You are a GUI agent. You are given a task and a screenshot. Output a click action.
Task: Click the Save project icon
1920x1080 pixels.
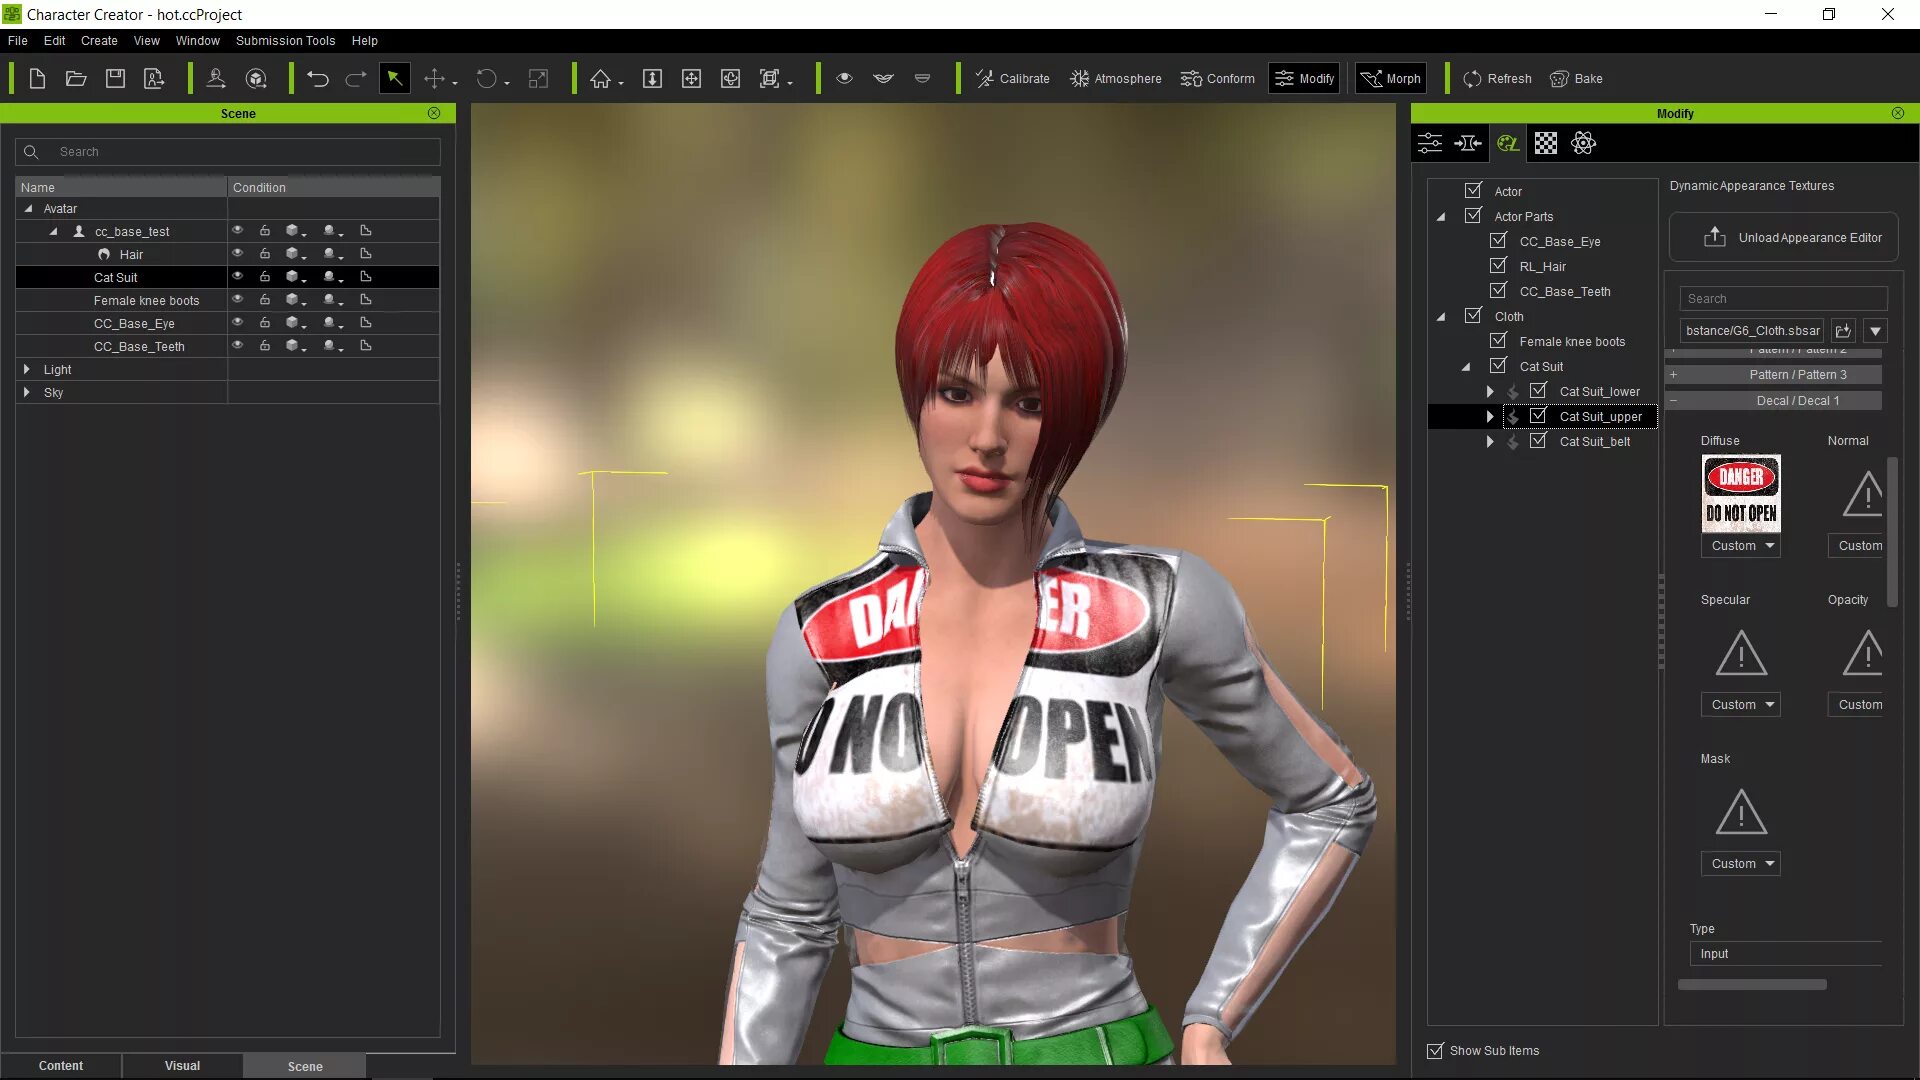pos(115,79)
